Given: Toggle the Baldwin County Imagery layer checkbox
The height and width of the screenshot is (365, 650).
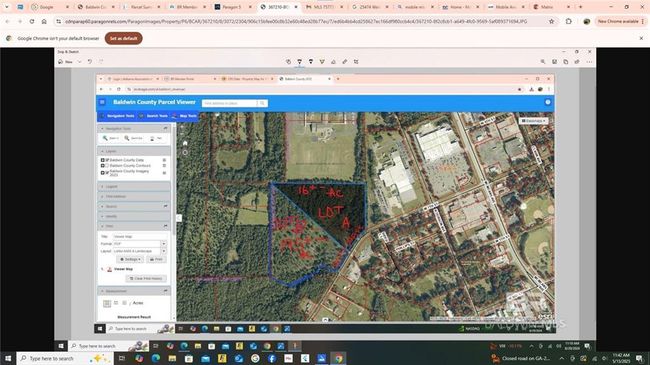Looking at the screenshot, I should pyautogui.click(x=107, y=172).
